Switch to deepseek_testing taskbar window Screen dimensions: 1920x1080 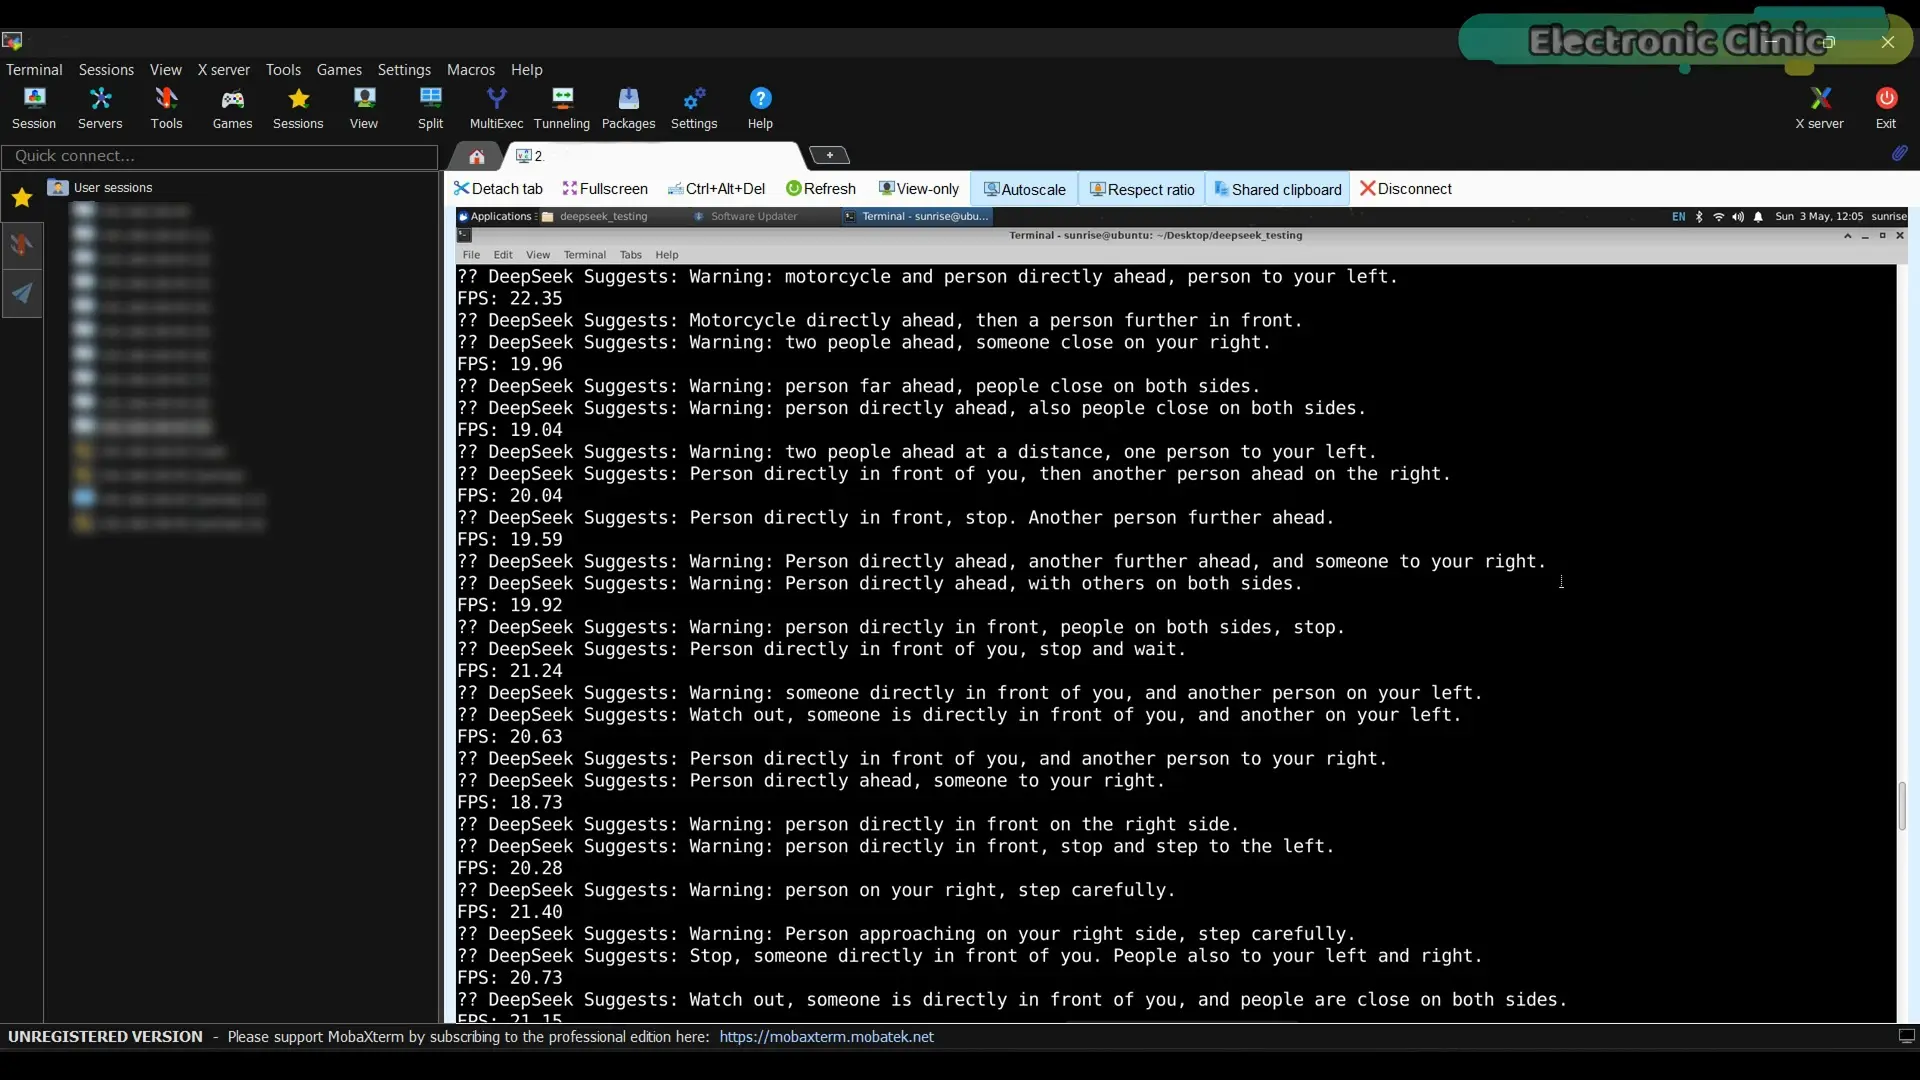(x=603, y=217)
